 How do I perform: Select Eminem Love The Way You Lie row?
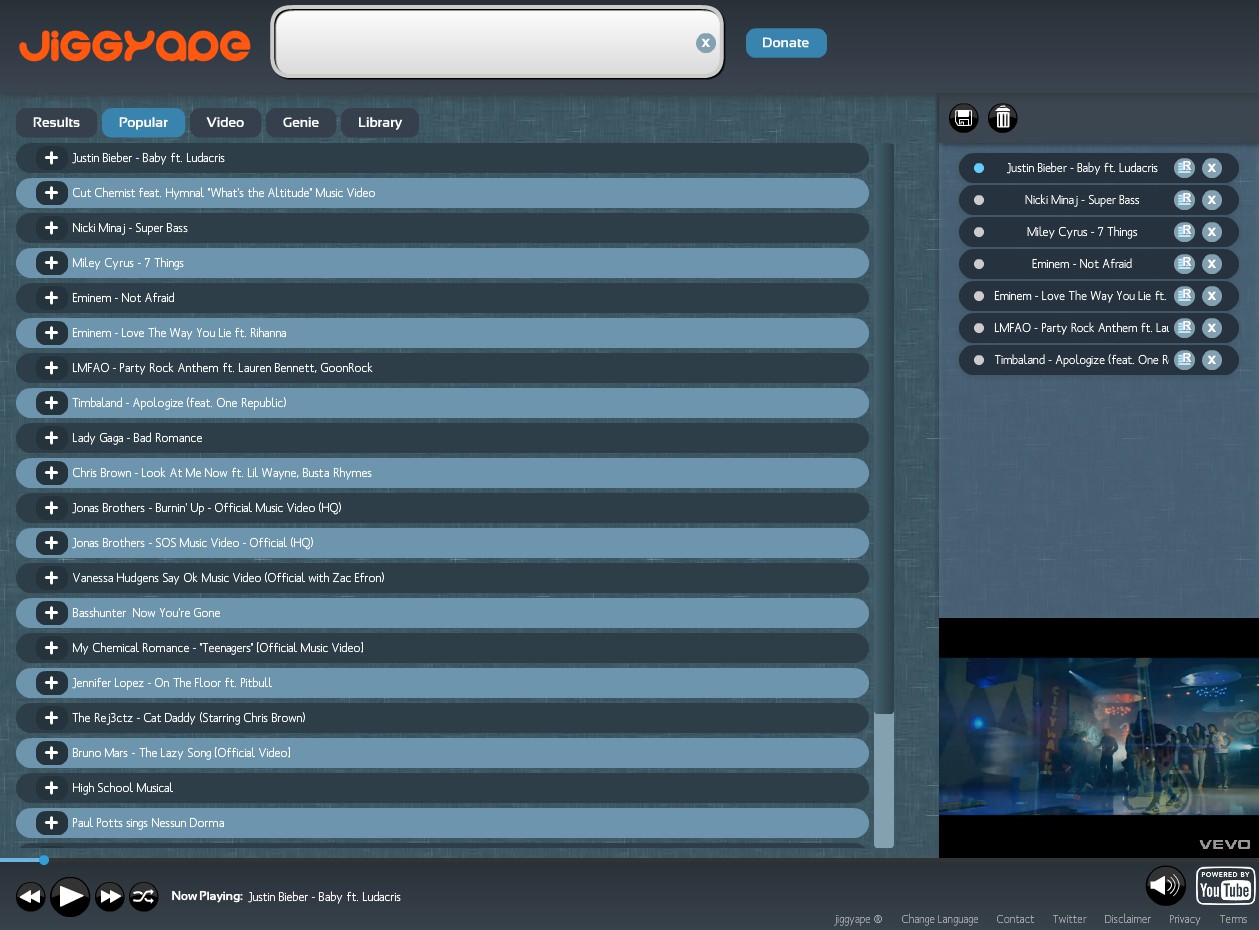point(442,333)
